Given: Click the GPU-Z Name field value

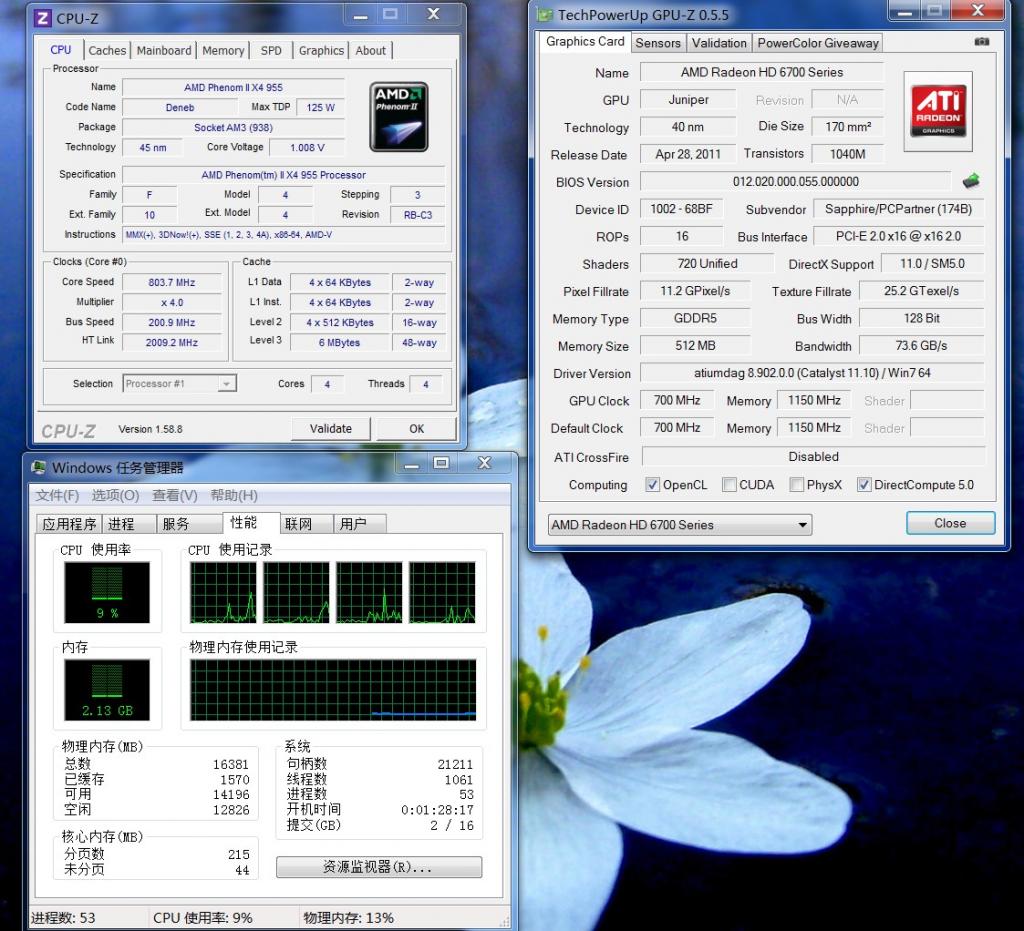Looking at the screenshot, I should (x=761, y=72).
